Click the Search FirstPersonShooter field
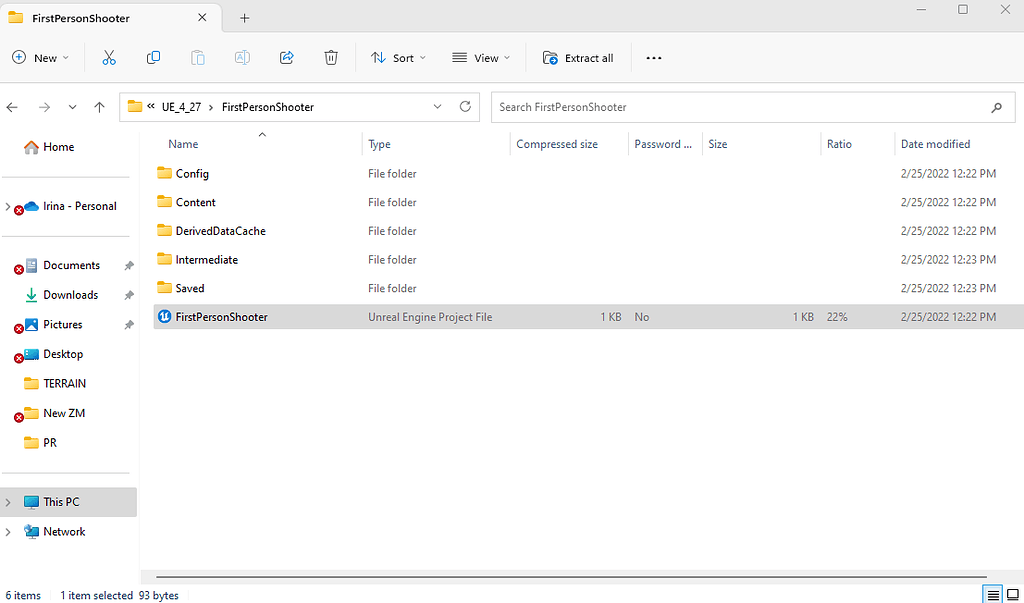 pyautogui.click(x=740, y=107)
